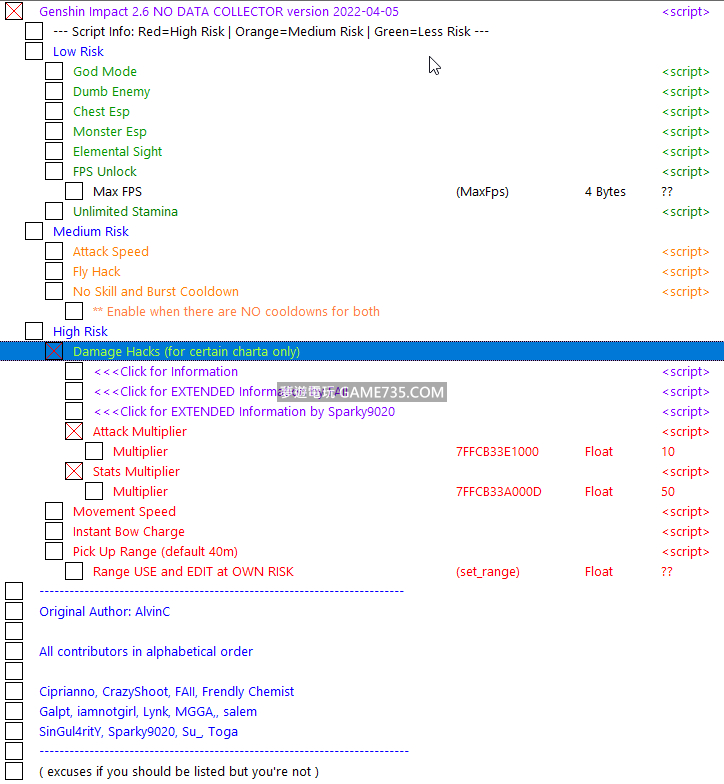
Task: Enable Fly Hack checkbox
Action: [x=54, y=272]
